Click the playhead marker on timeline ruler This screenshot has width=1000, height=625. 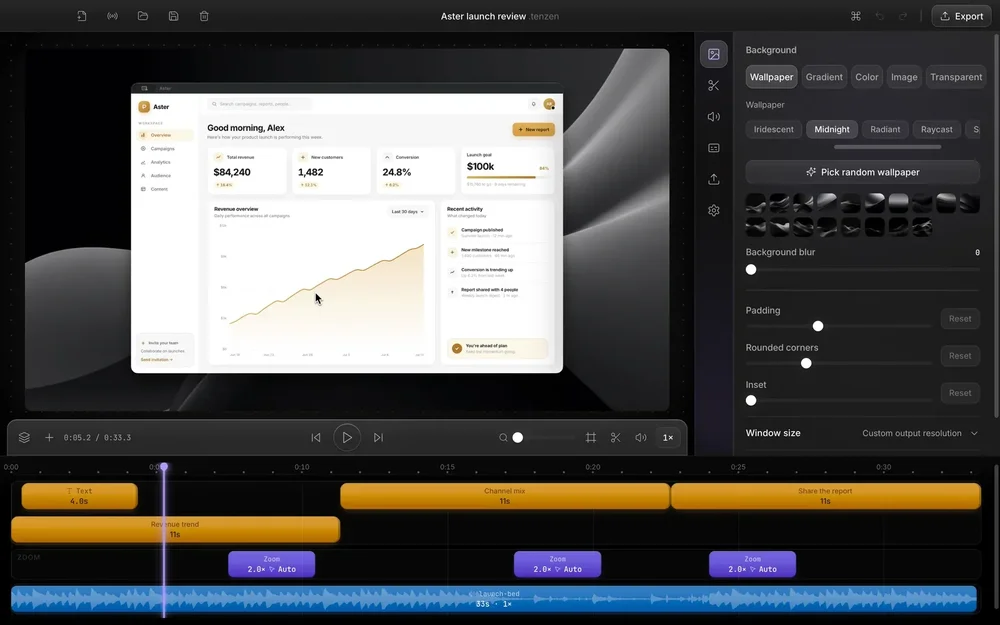click(164, 467)
